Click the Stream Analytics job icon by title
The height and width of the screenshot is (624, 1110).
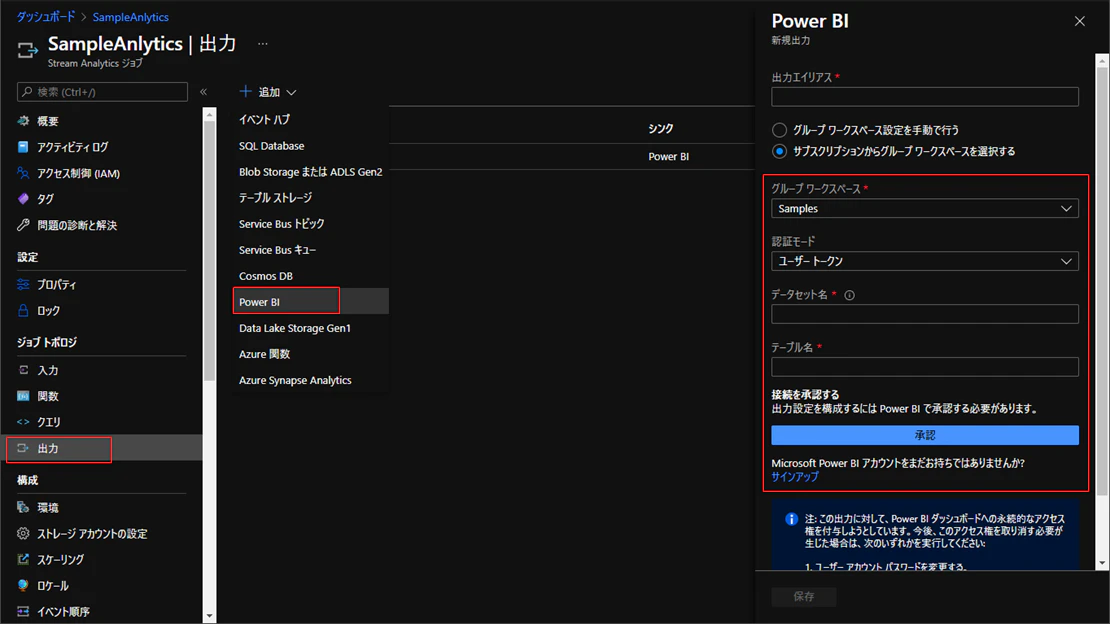[x=28, y=50]
